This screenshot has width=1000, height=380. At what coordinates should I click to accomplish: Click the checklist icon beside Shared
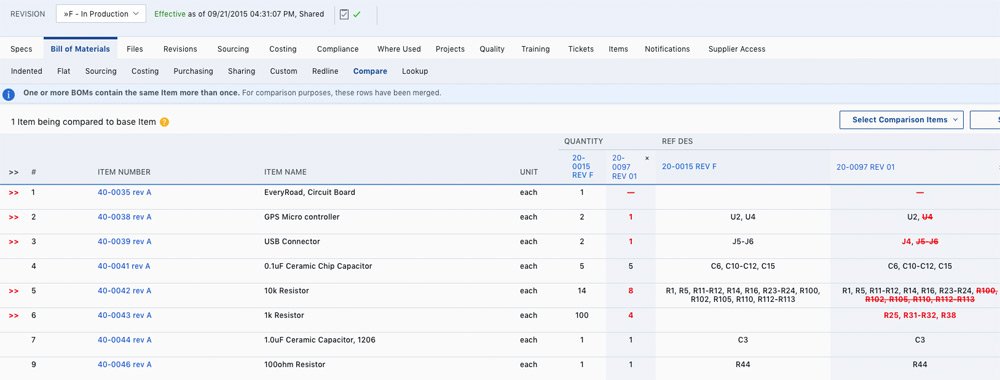tap(344, 14)
